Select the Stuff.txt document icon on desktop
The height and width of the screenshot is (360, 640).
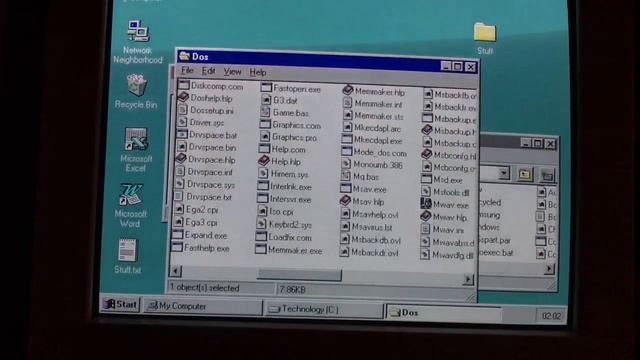click(x=127, y=251)
